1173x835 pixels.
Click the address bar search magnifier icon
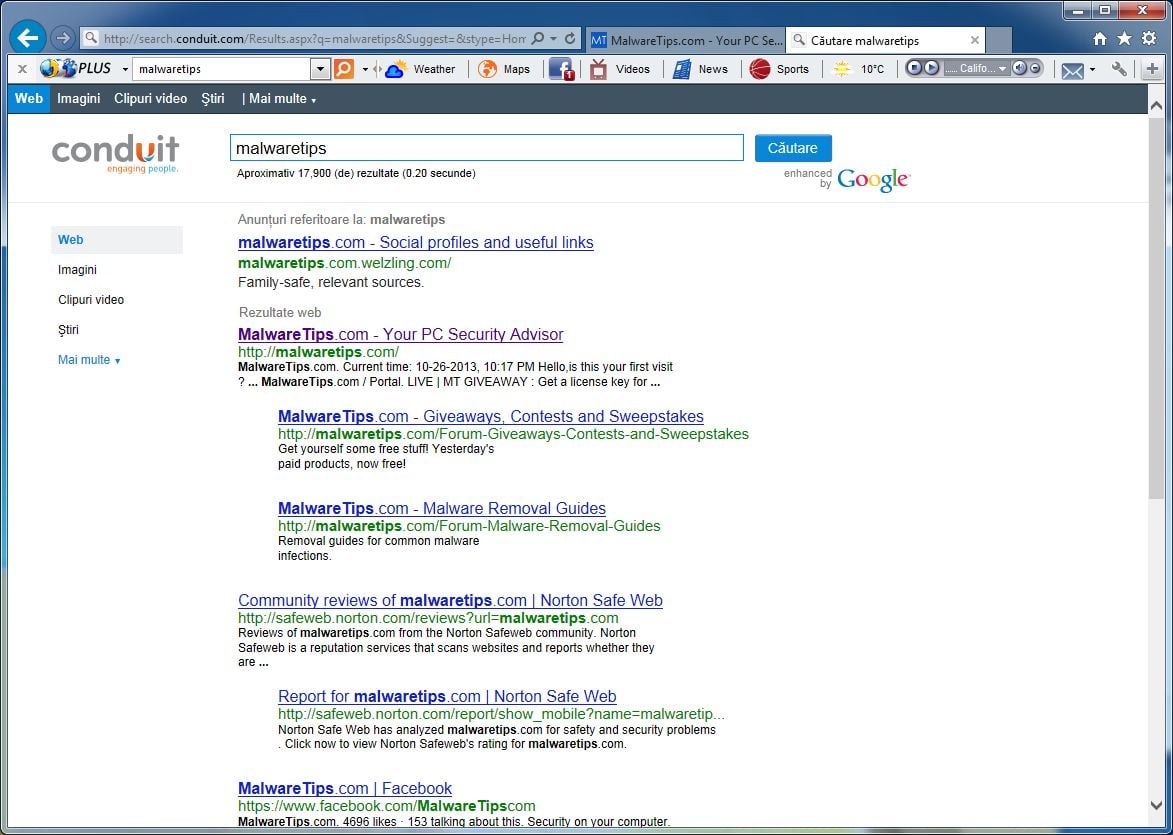pos(537,38)
